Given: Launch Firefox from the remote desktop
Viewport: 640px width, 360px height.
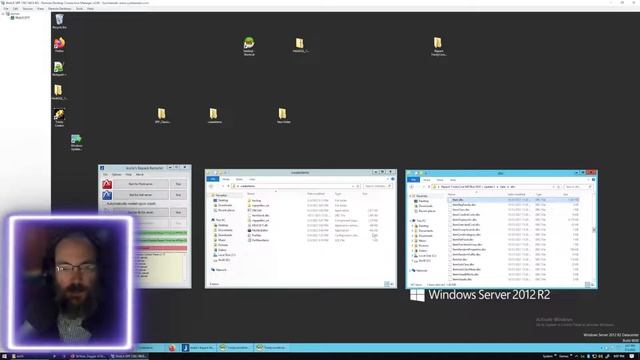Looking at the screenshot, I should (x=59, y=43).
